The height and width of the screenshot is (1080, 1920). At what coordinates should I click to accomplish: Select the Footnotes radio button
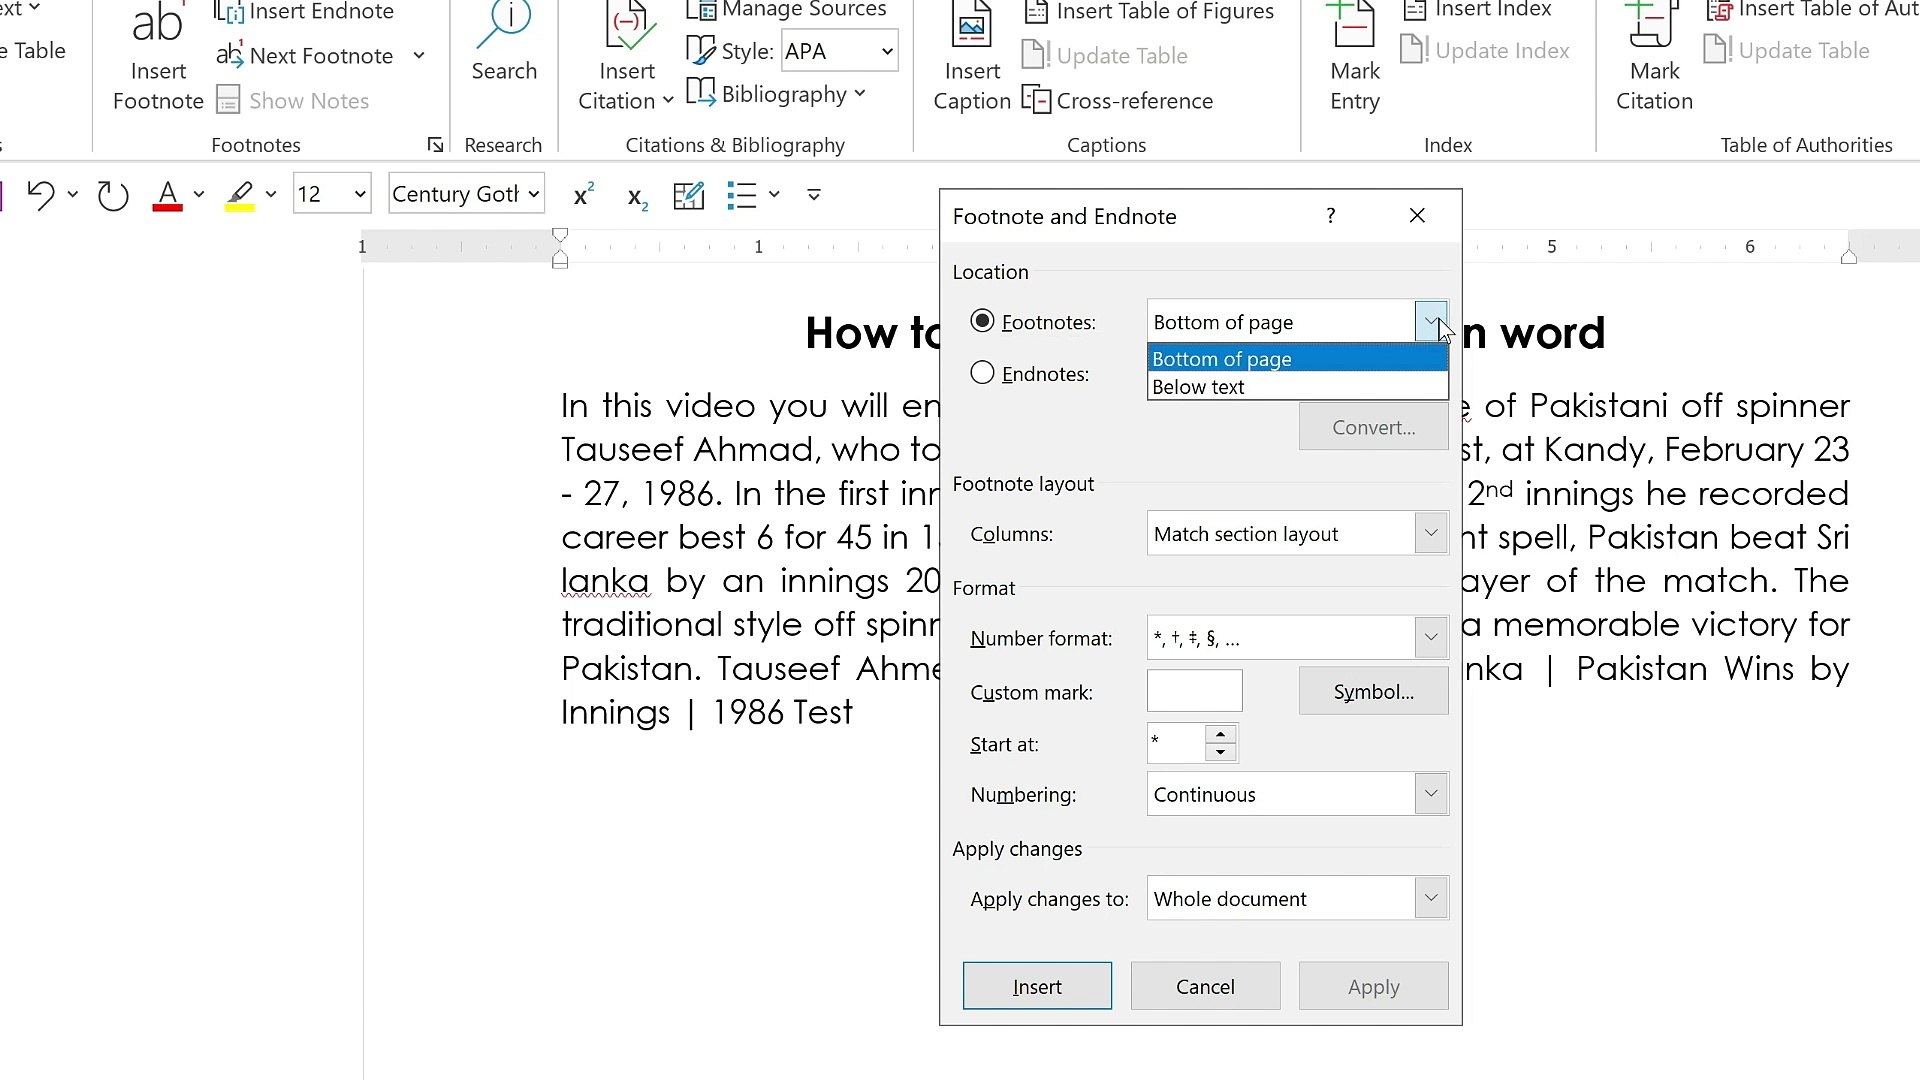[x=982, y=321]
